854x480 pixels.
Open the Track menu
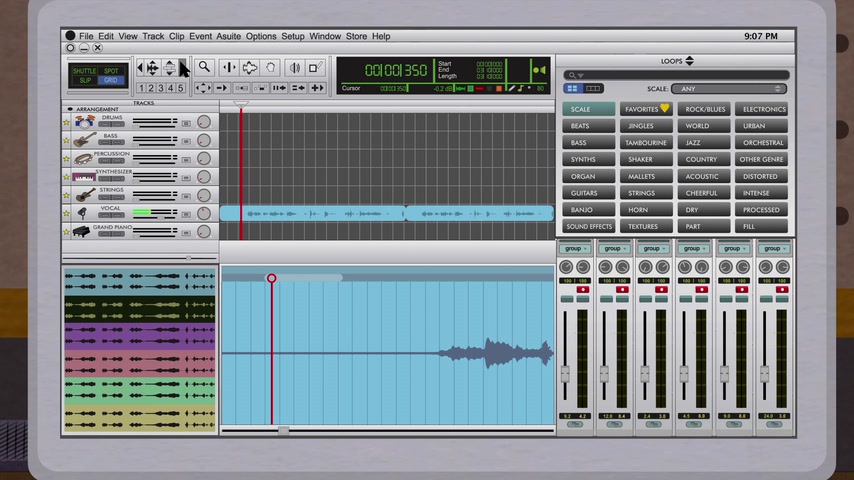(153, 36)
